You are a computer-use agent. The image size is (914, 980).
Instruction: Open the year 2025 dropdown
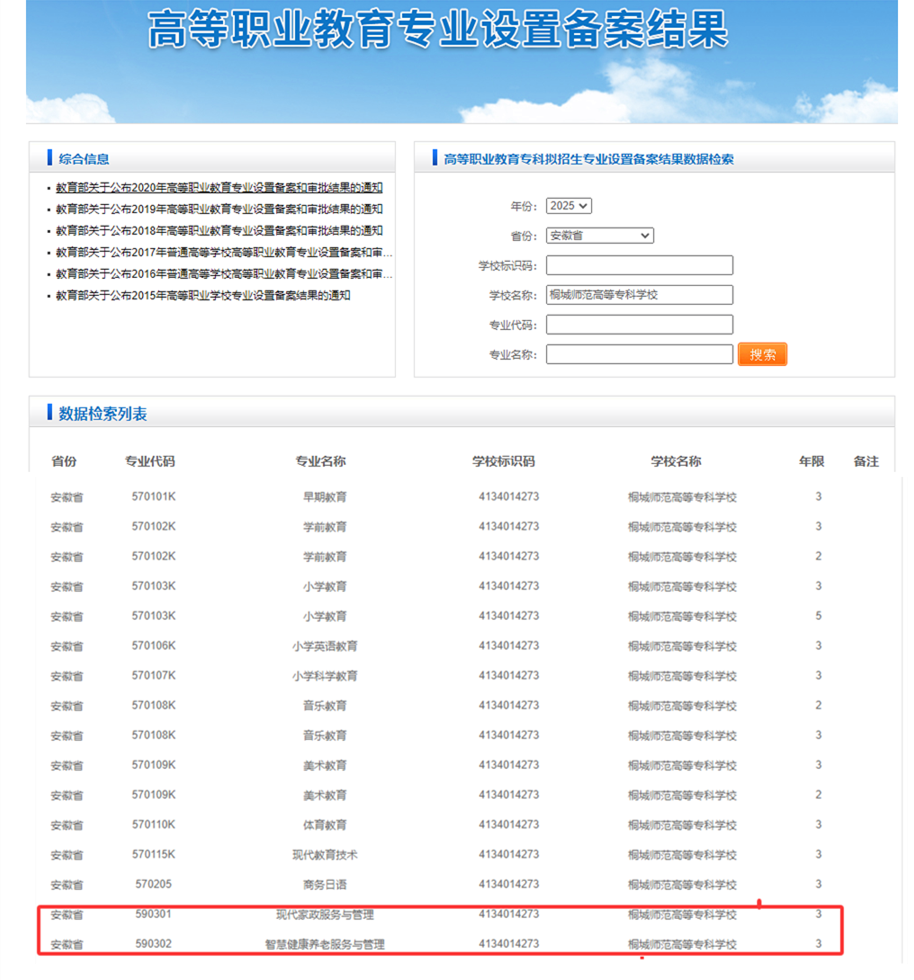(569, 206)
